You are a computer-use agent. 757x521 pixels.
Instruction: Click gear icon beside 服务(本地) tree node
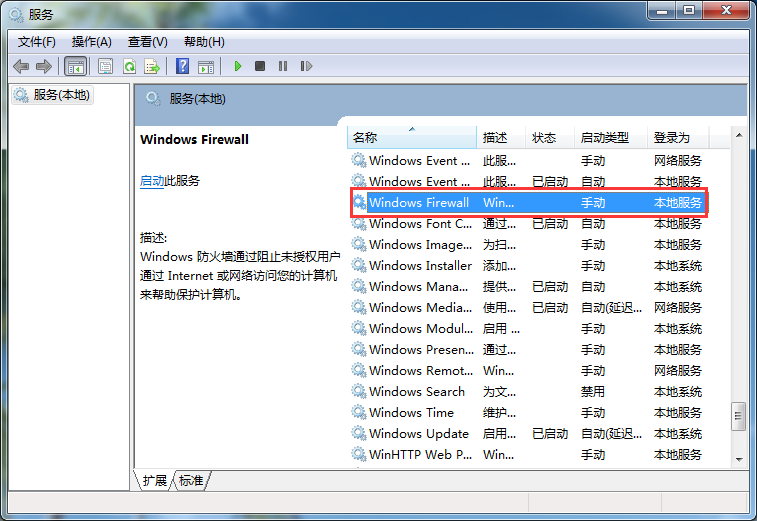(21, 95)
